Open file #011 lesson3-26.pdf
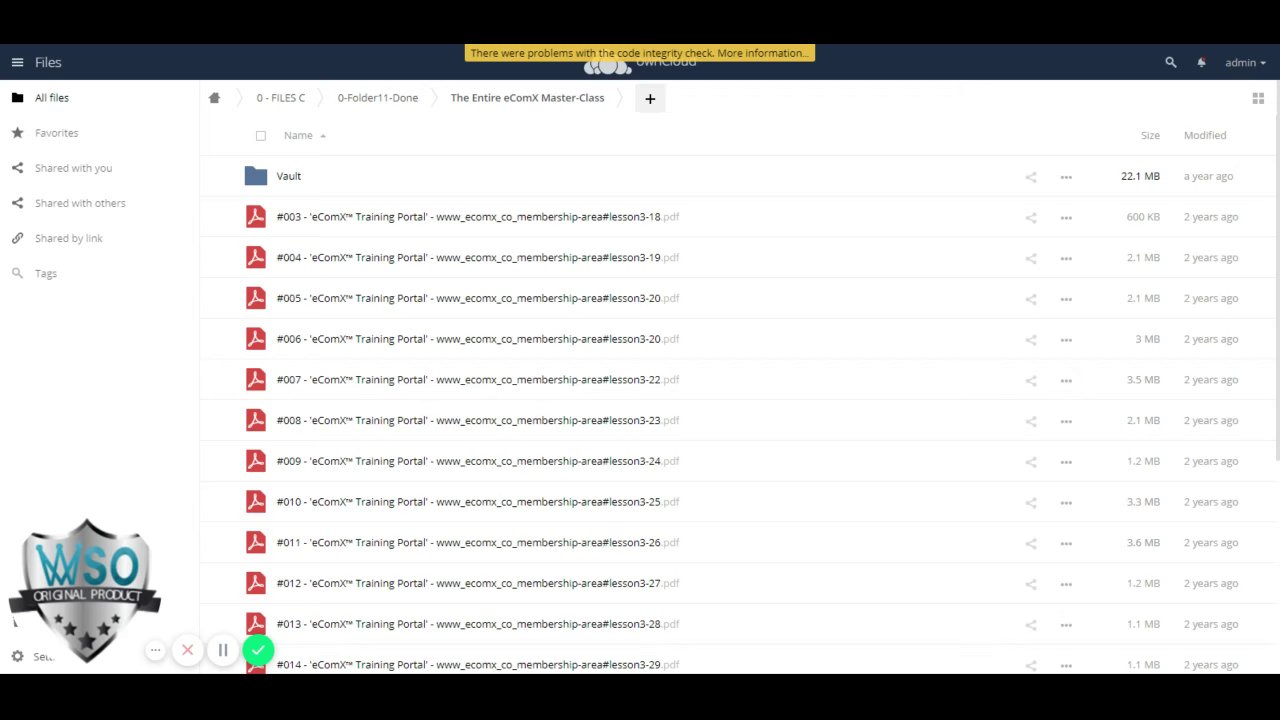Image resolution: width=1280 pixels, height=720 pixels. [x=478, y=543]
